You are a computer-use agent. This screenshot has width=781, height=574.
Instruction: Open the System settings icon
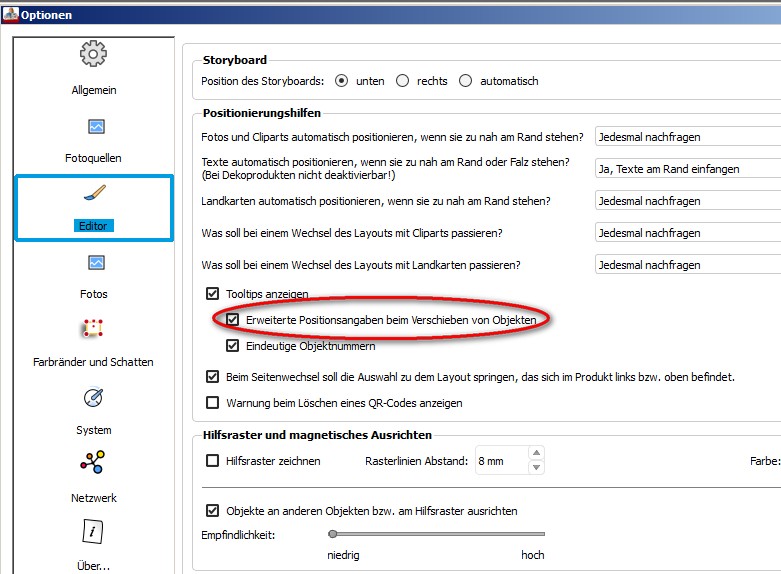pyautogui.click(x=93, y=397)
